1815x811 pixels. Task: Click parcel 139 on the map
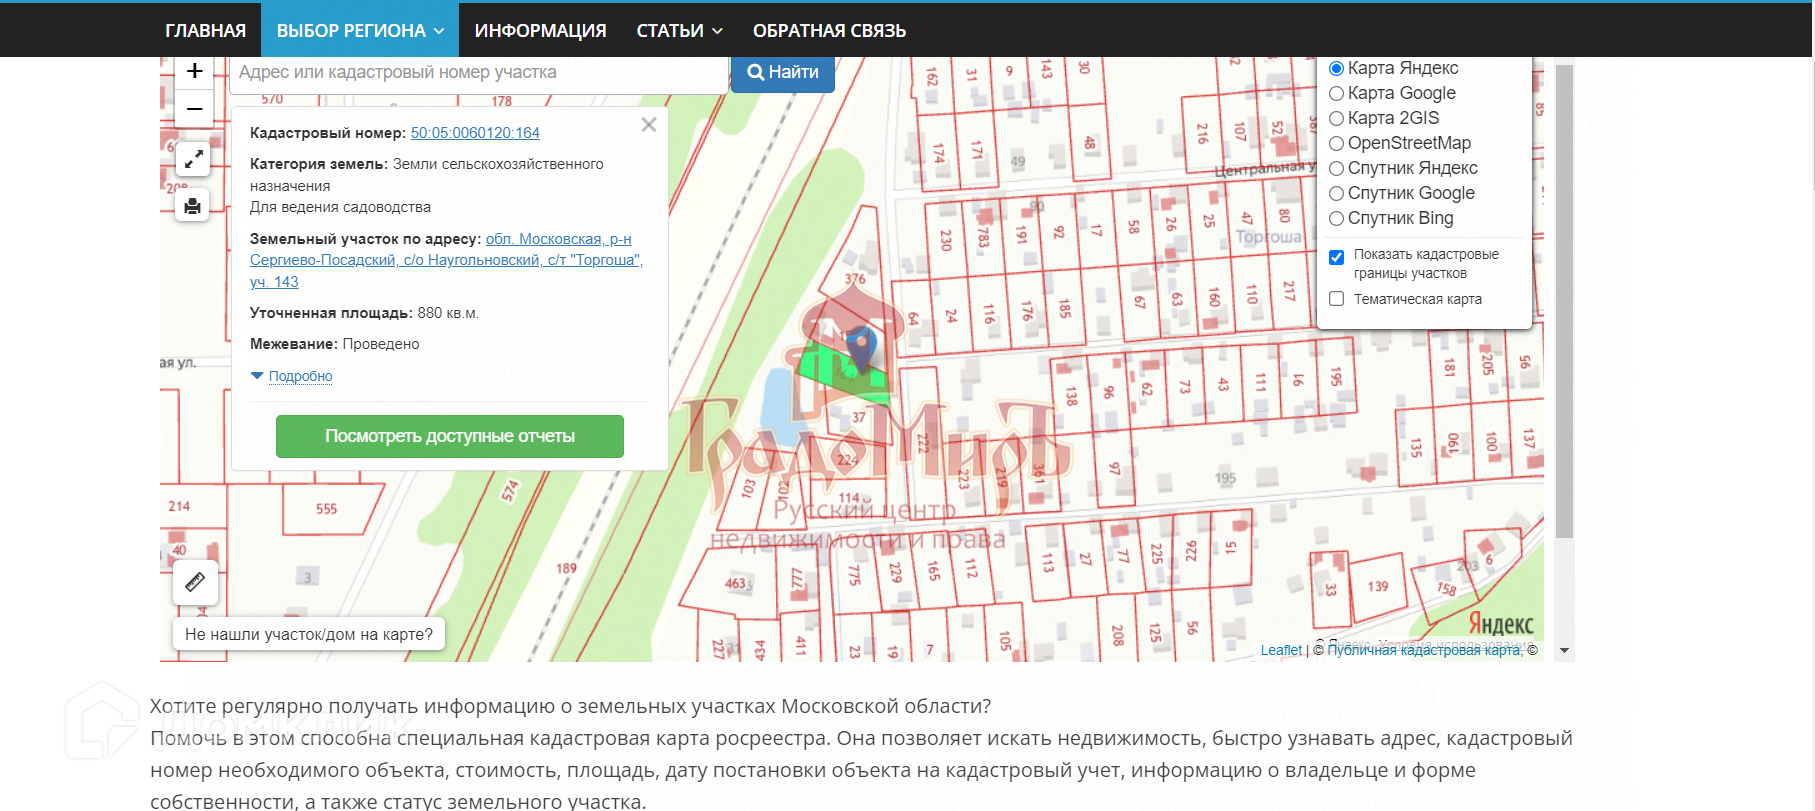[1378, 586]
